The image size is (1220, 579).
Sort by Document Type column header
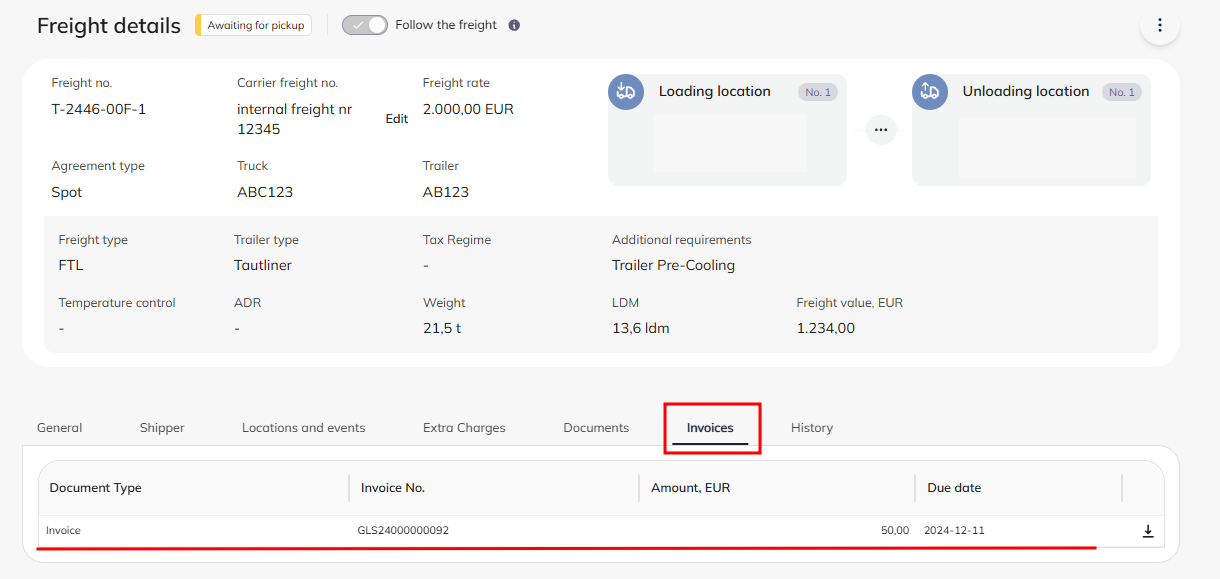[96, 488]
